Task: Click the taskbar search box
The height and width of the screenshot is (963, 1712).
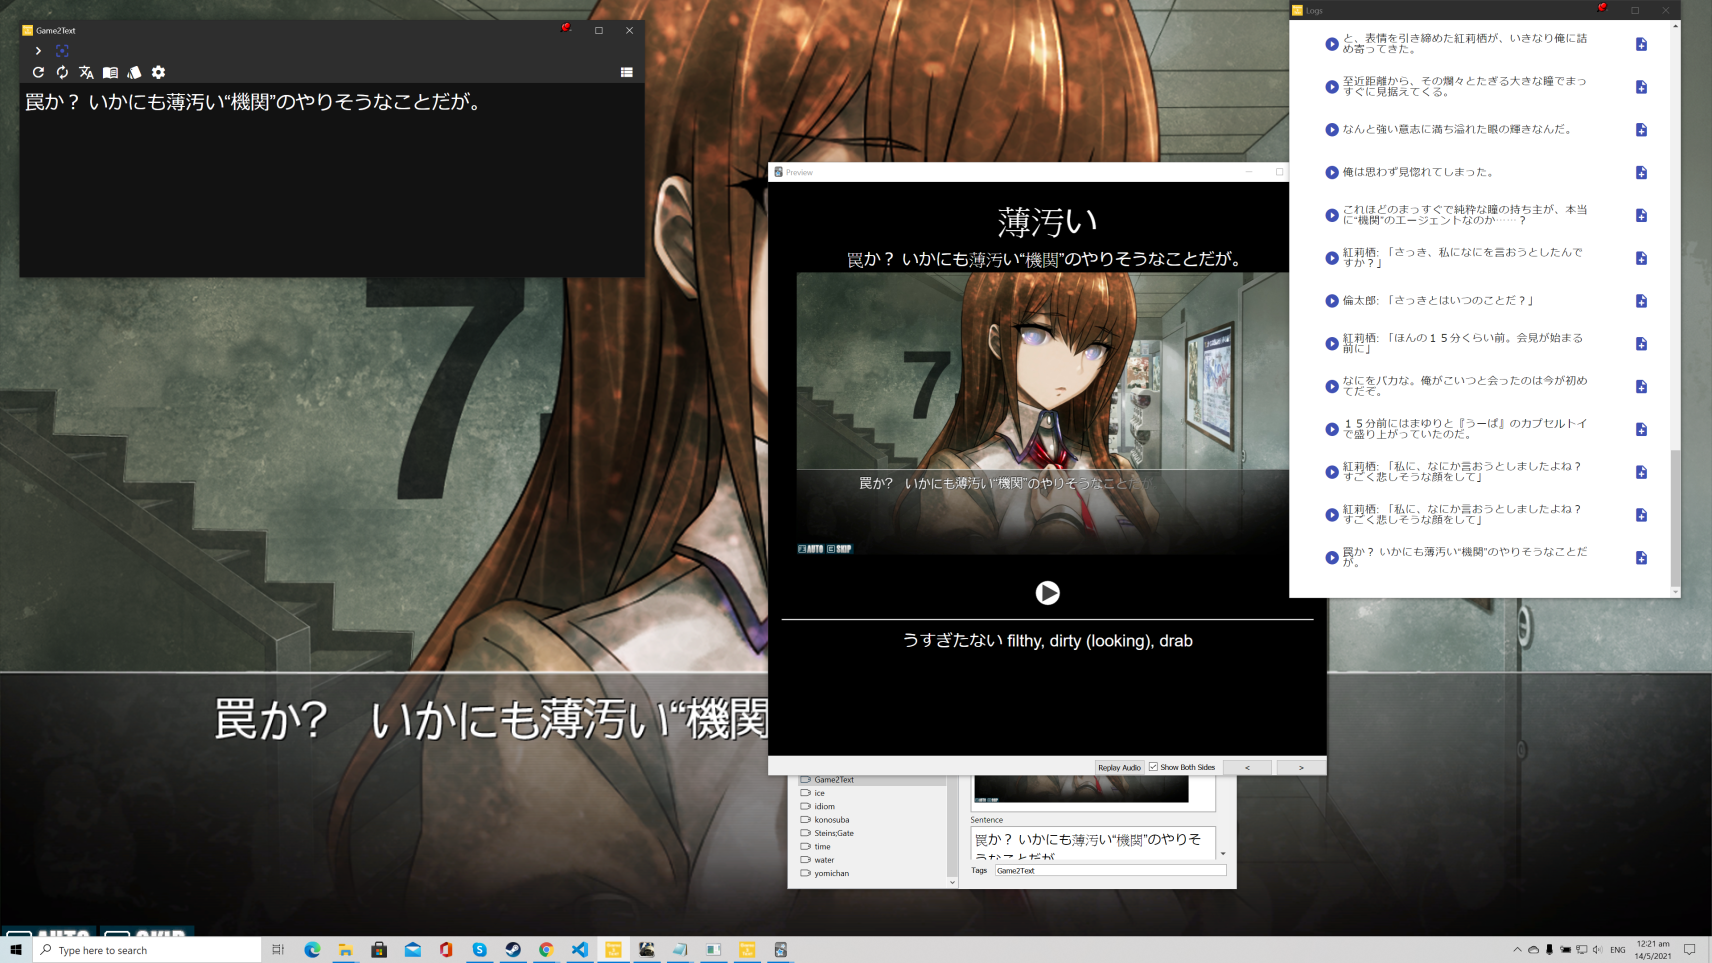Action: pyautogui.click(x=147, y=949)
